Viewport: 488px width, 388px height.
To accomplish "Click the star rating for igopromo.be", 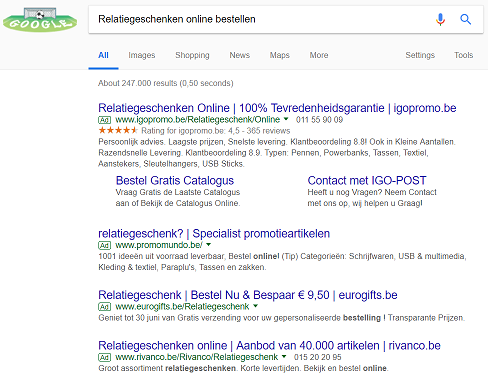I will [x=118, y=130].
